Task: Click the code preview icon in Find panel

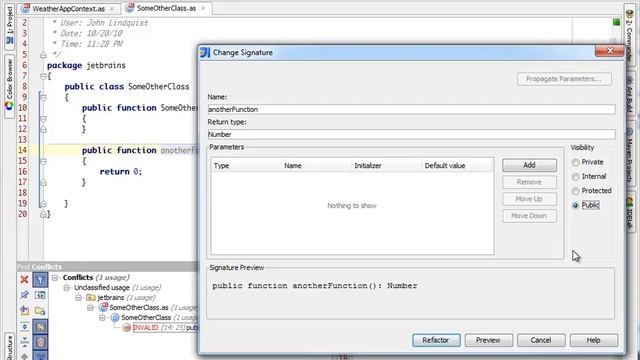Action: tap(40, 295)
